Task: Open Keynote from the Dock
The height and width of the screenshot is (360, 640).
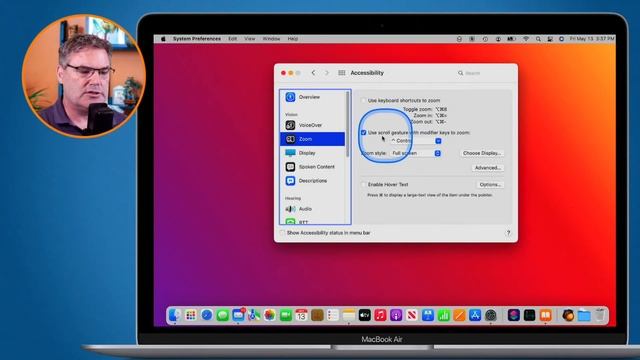Action: coord(428,315)
